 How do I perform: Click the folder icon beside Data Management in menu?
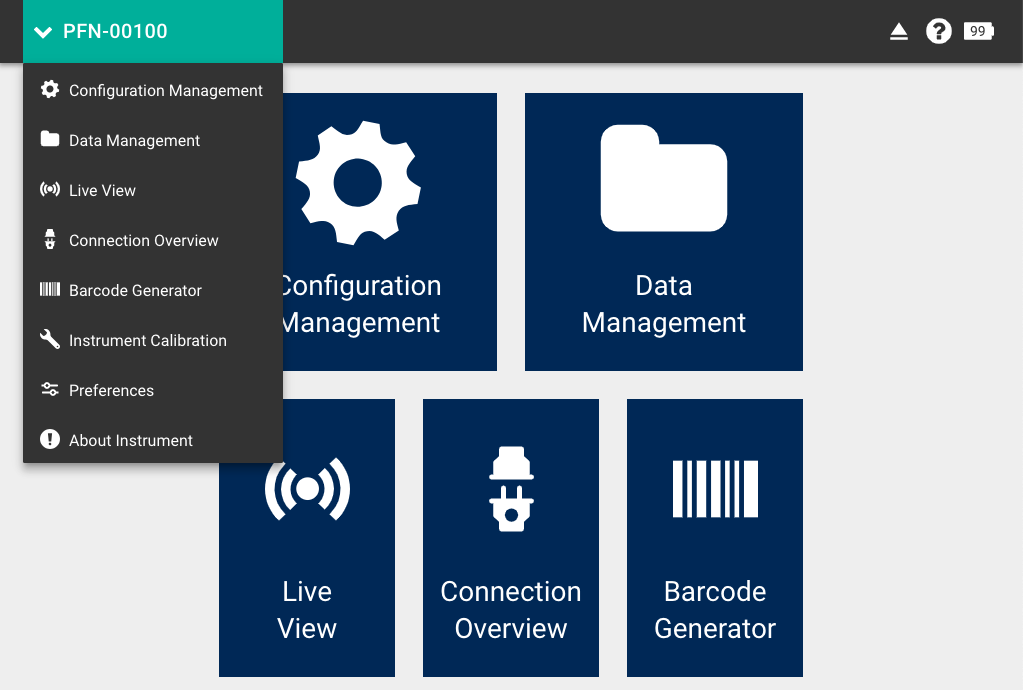click(x=49, y=140)
